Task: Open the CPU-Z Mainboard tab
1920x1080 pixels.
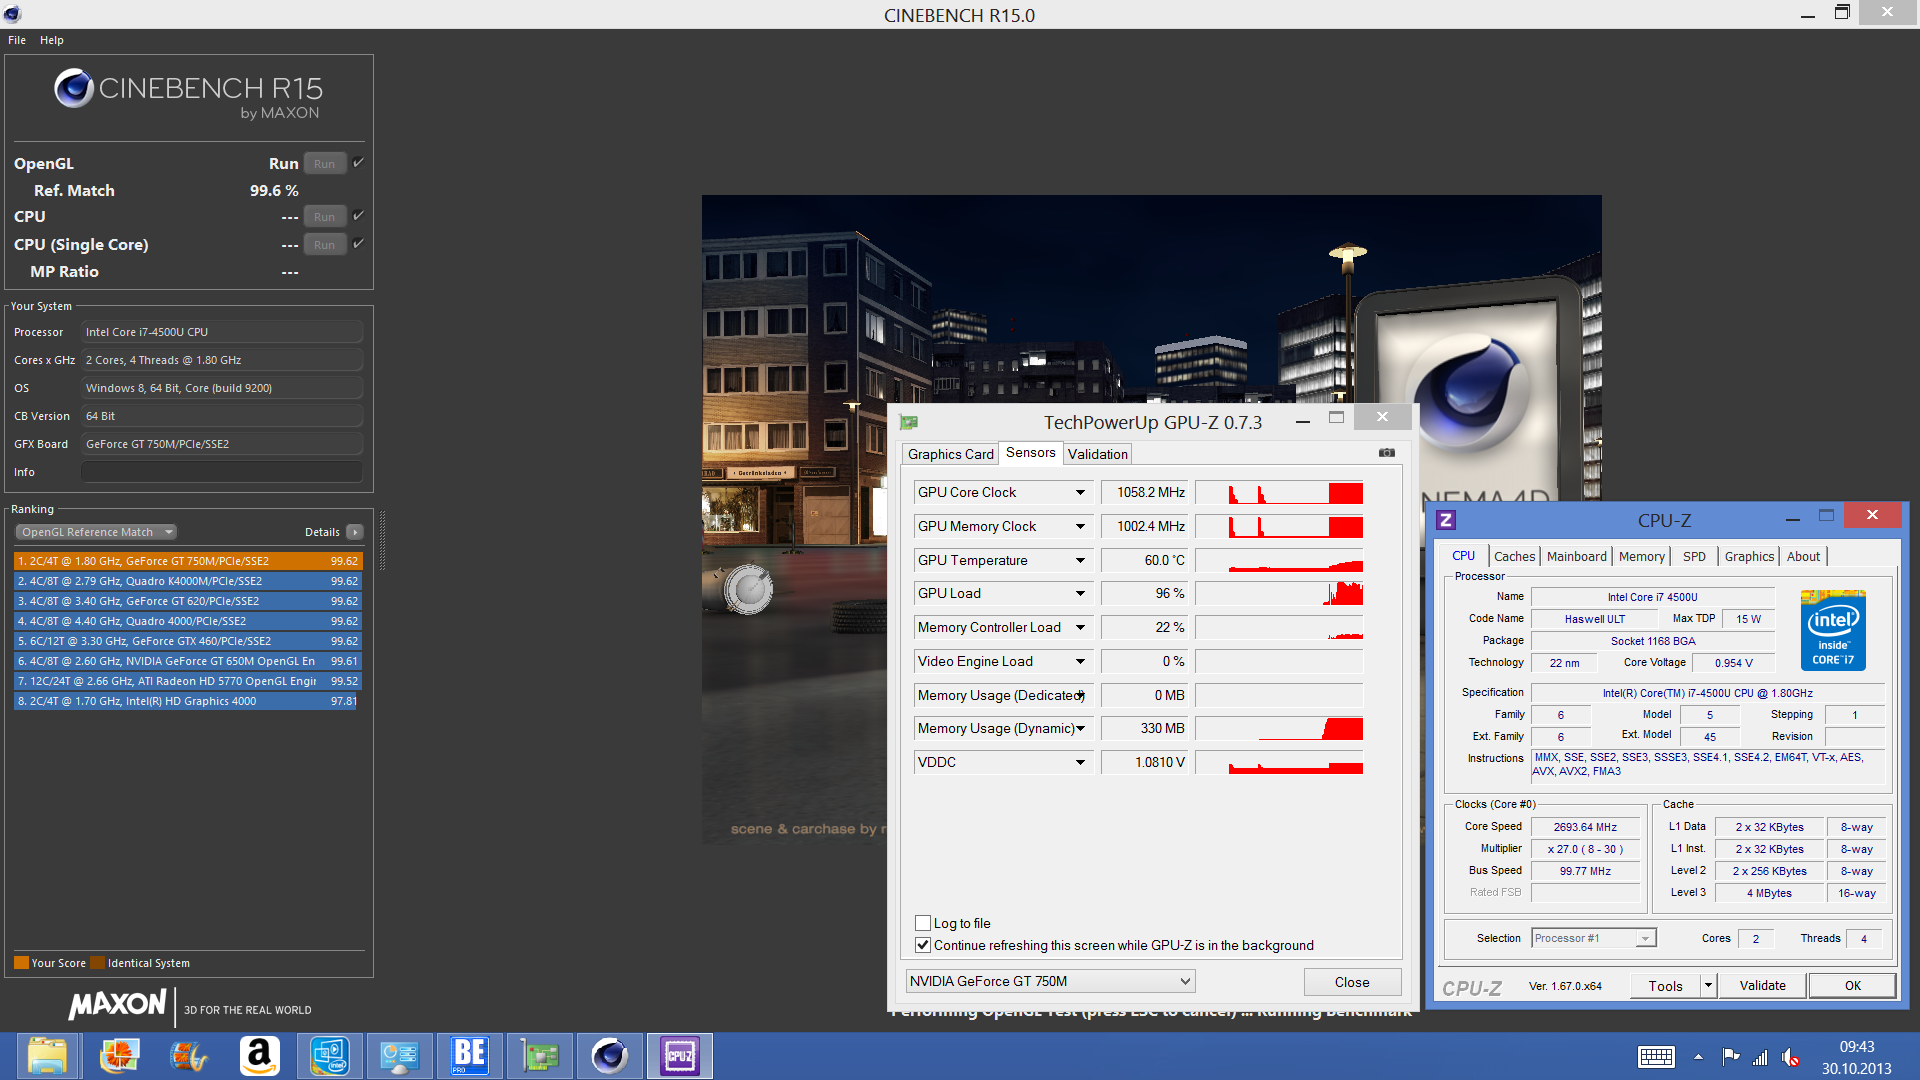Action: point(1576,556)
